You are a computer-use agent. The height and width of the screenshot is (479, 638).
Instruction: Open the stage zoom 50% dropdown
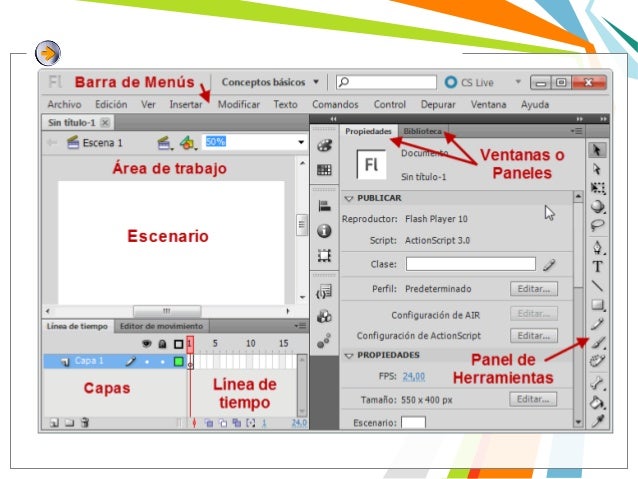tap(301, 142)
